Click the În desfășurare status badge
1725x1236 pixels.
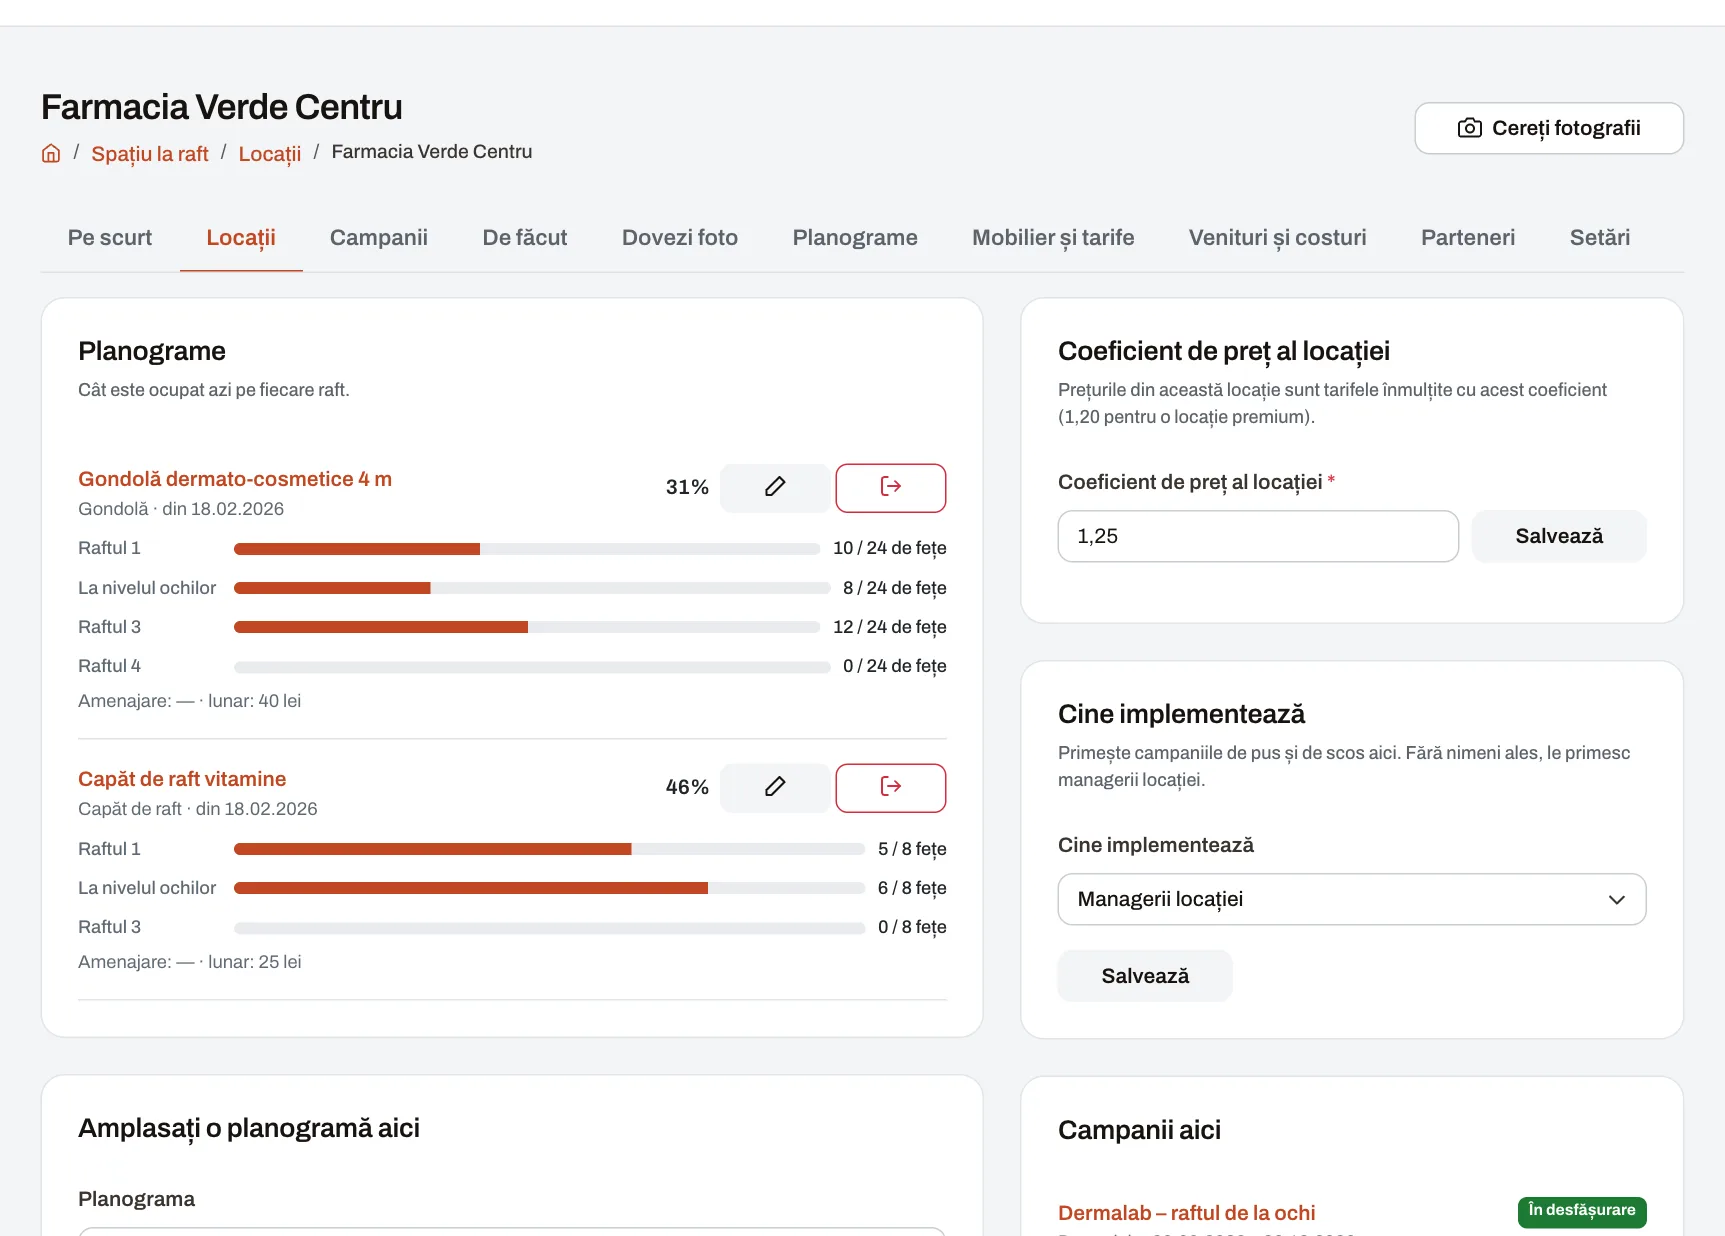(1582, 1211)
